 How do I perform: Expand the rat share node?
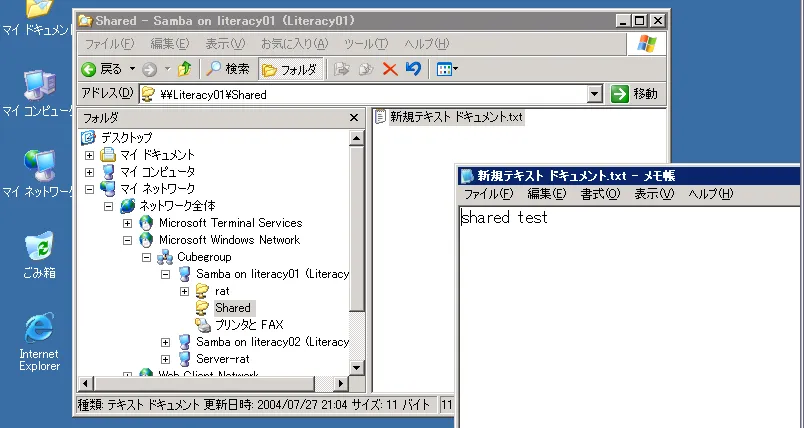[x=184, y=291]
